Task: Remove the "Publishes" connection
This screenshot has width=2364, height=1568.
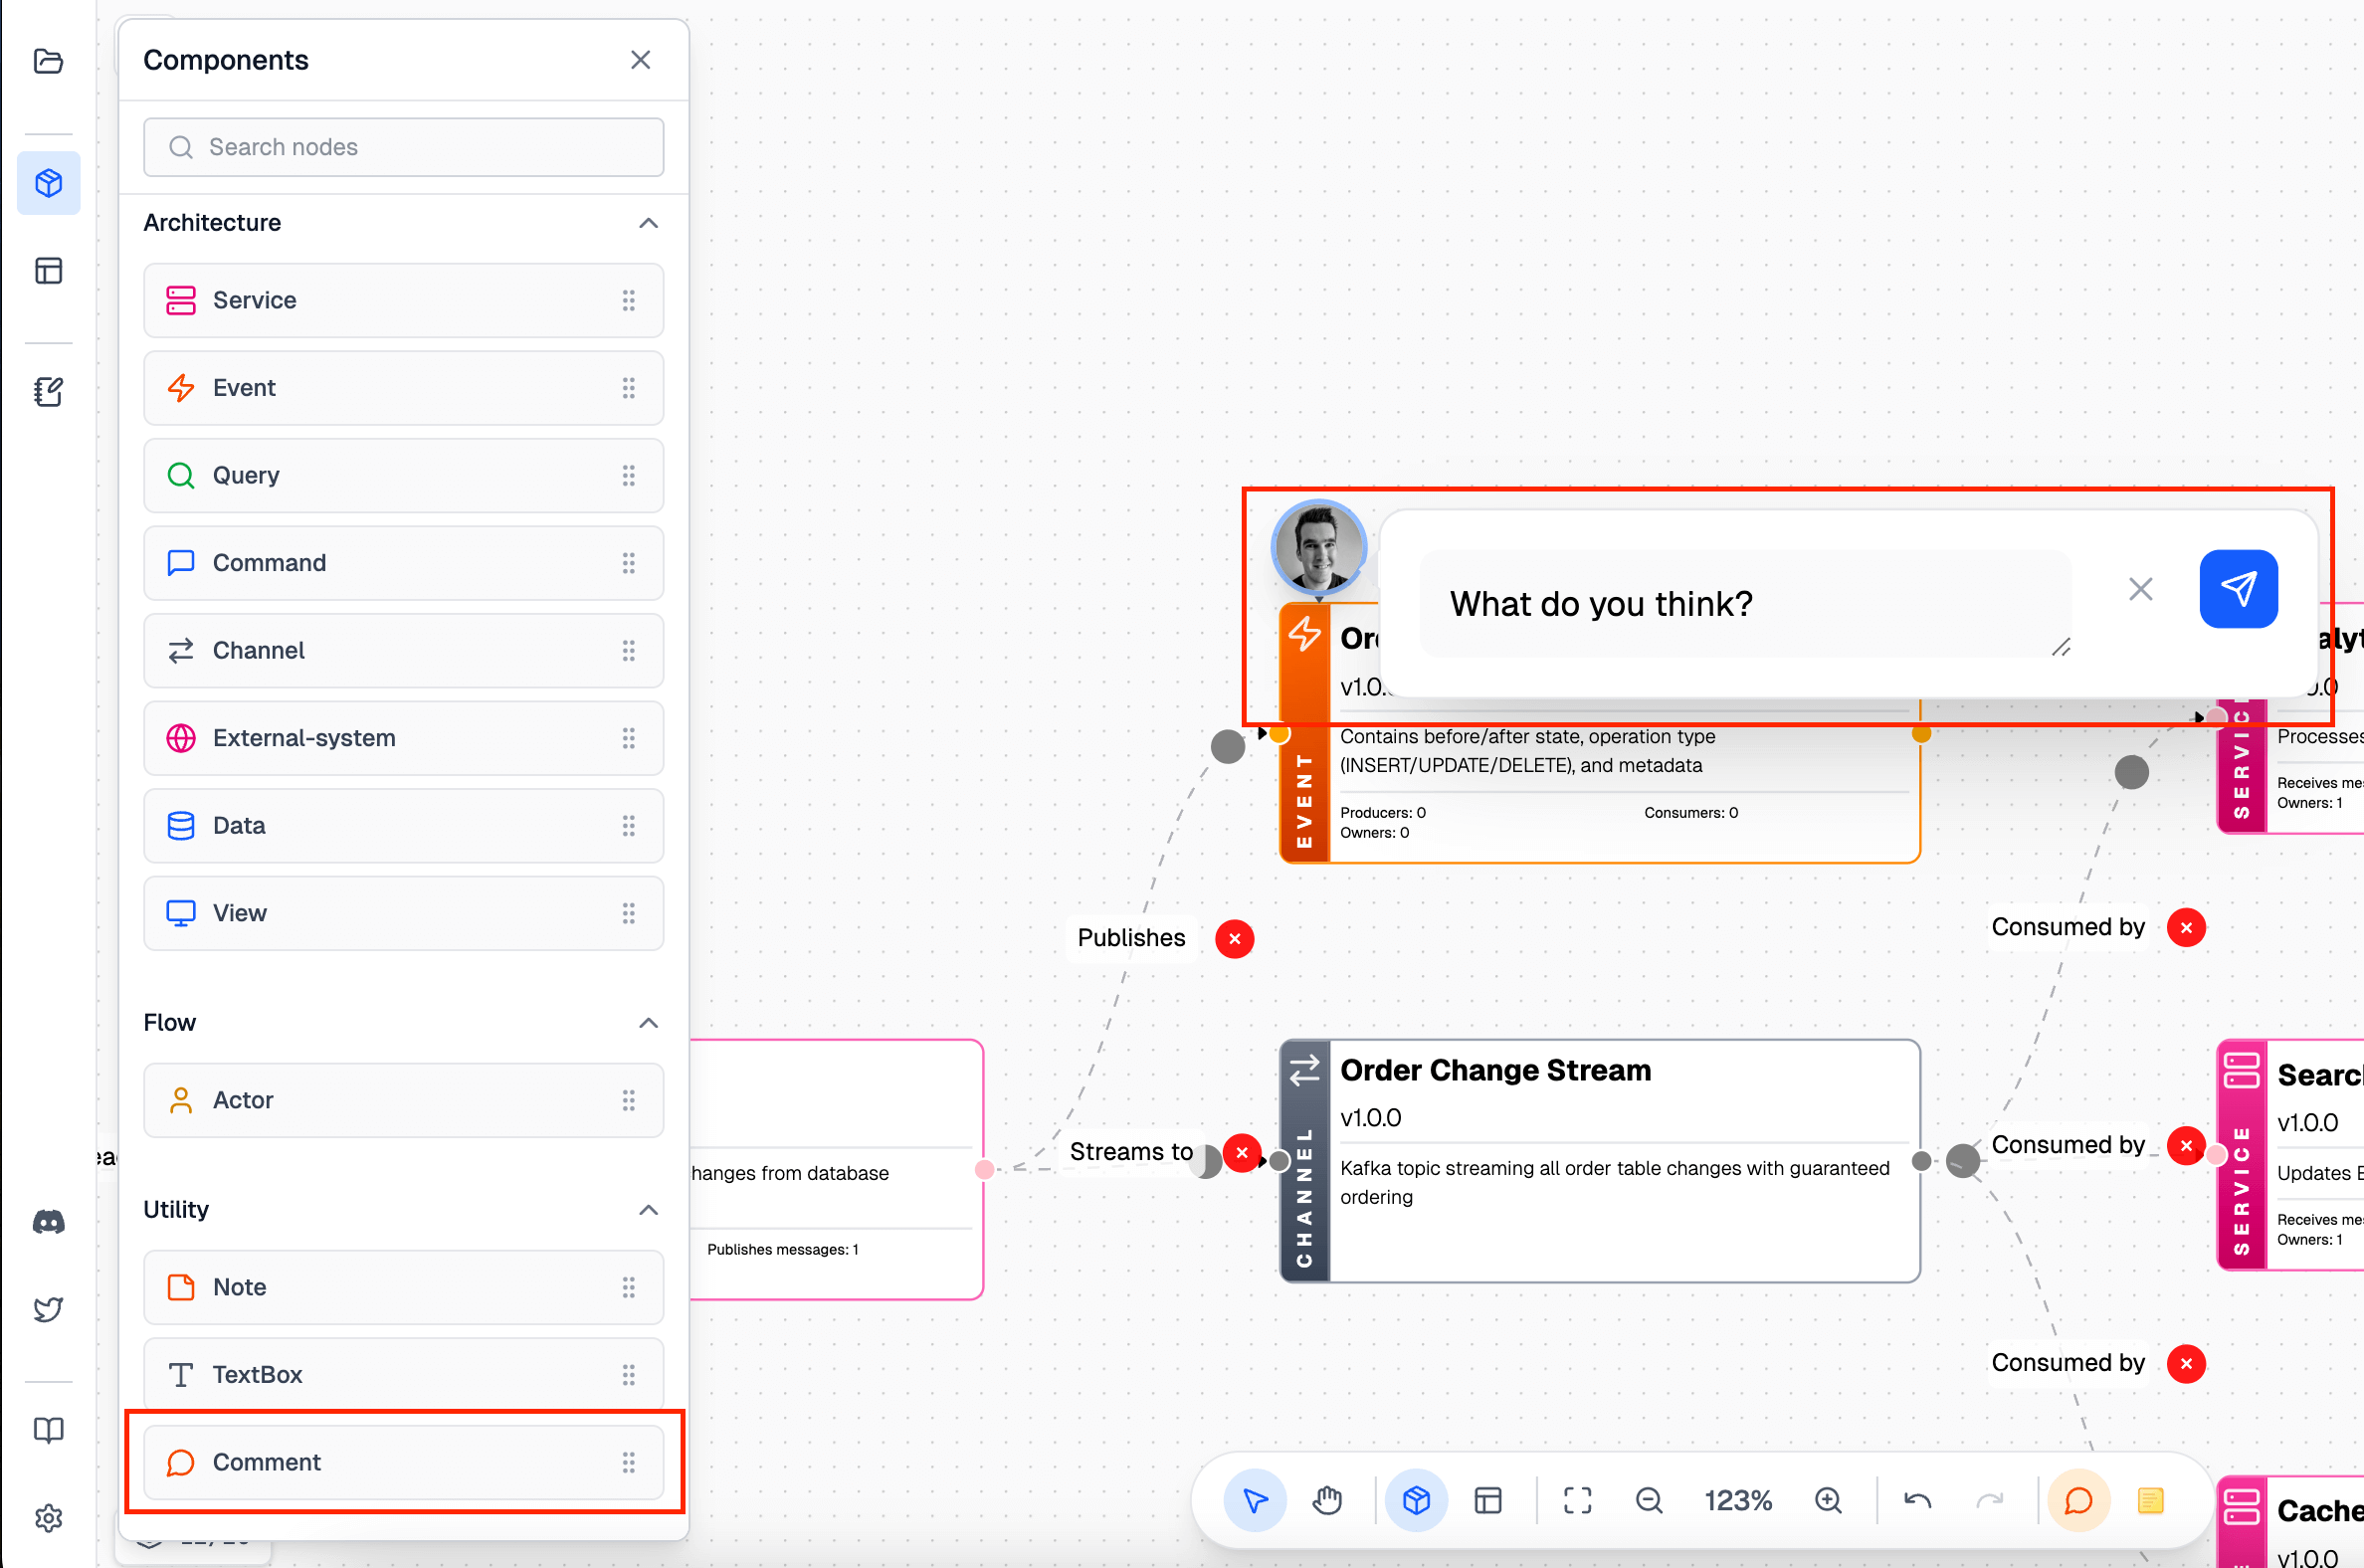Action: [1233, 939]
